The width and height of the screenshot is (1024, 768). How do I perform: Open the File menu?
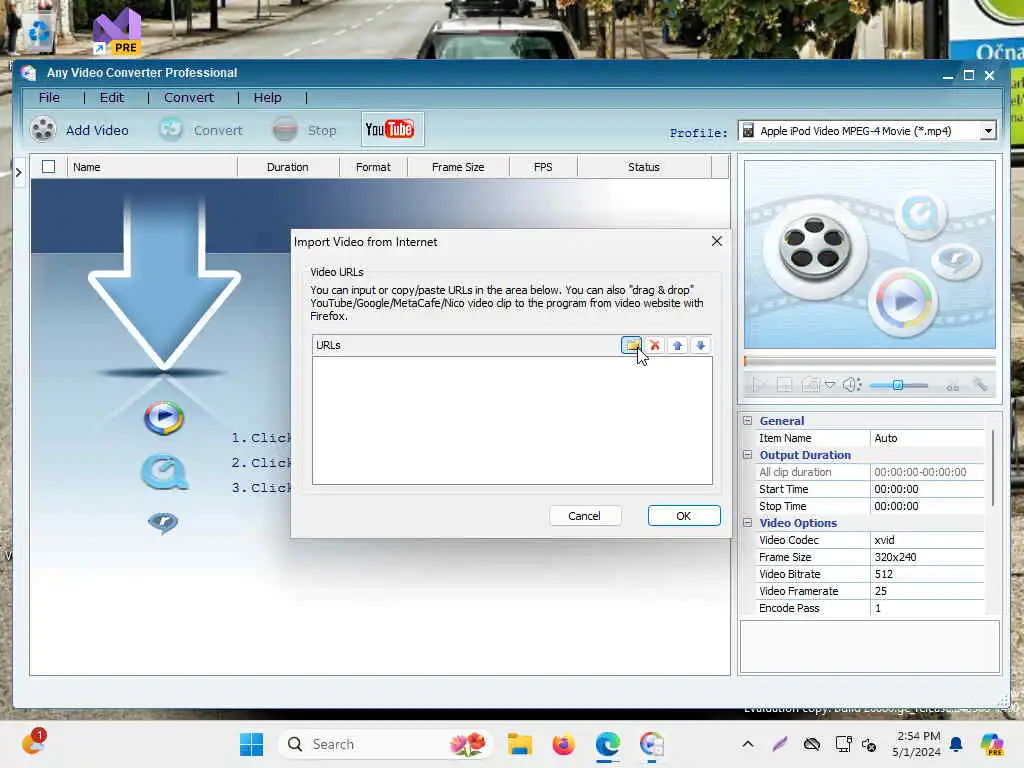coord(49,97)
